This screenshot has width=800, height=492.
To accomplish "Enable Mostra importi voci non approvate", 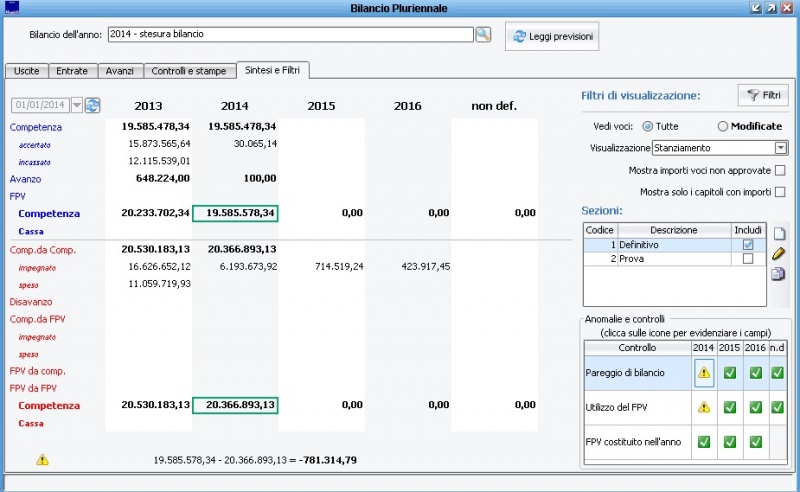I will [x=780, y=170].
